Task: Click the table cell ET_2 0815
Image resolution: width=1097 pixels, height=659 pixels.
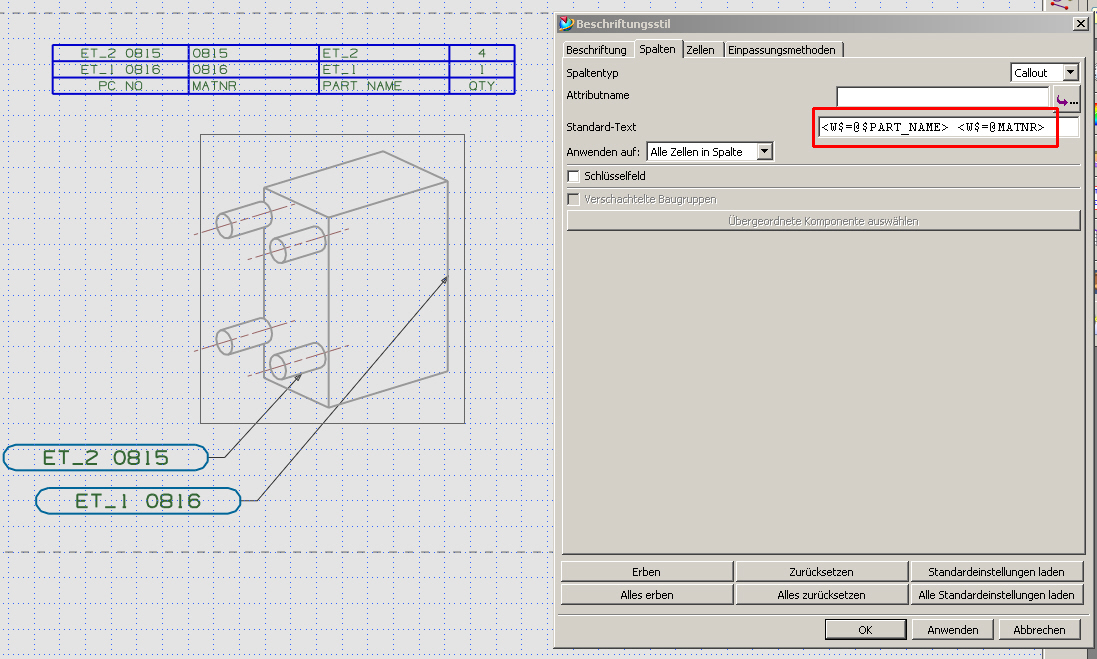Action: click(x=120, y=53)
